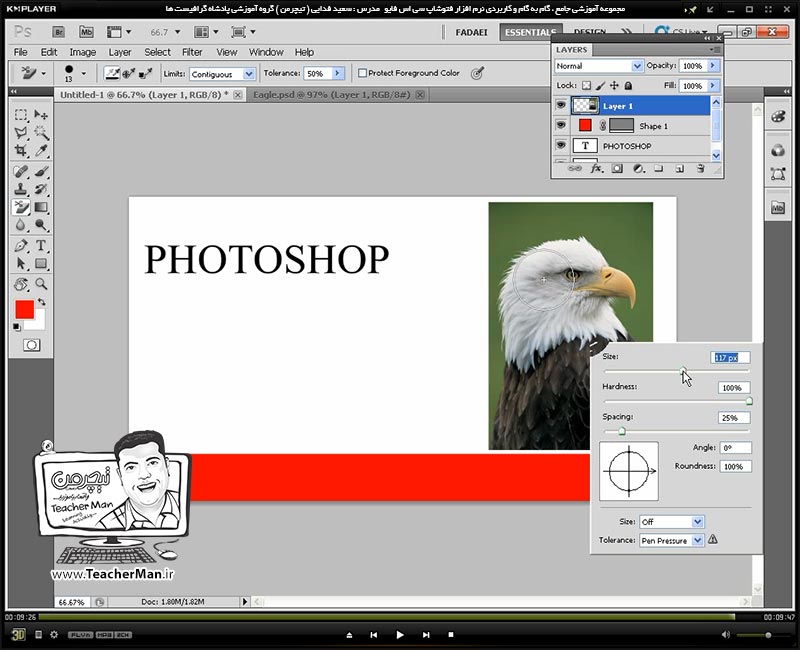
Task: Open the Tolerance slider arrow
Action: pyautogui.click(x=338, y=73)
